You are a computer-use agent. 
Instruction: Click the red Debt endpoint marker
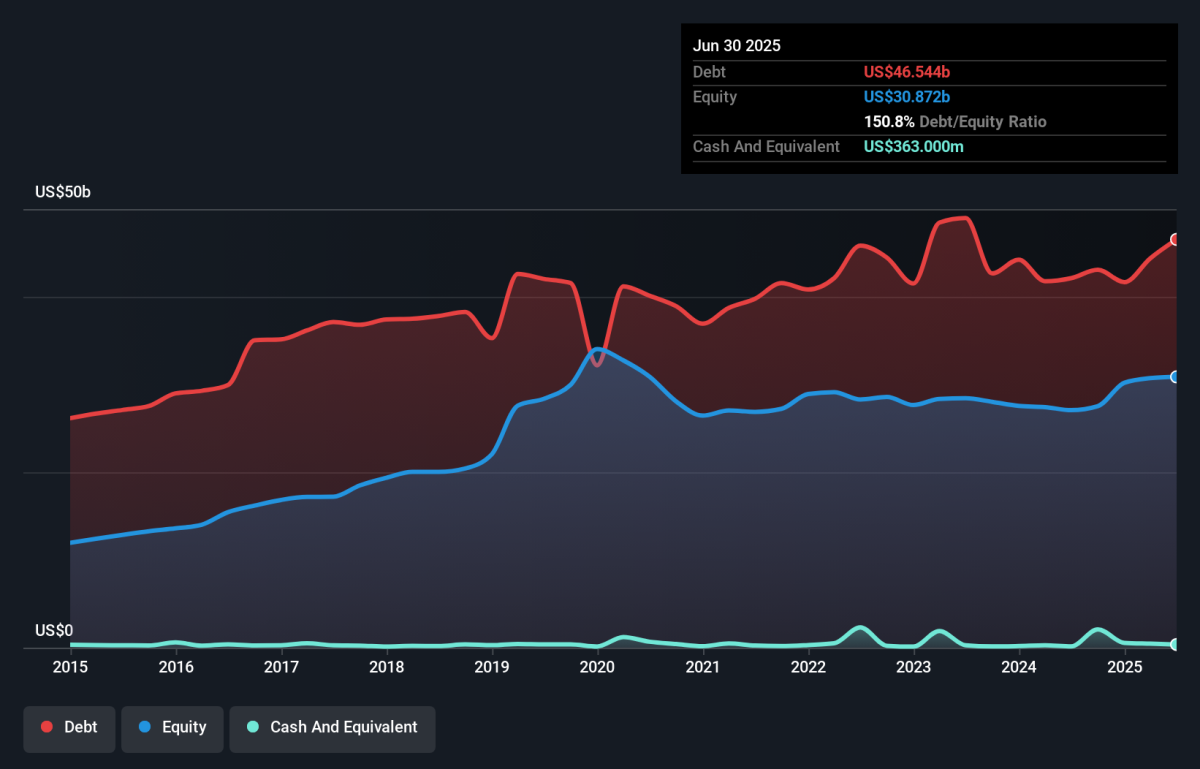pos(1175,240)
